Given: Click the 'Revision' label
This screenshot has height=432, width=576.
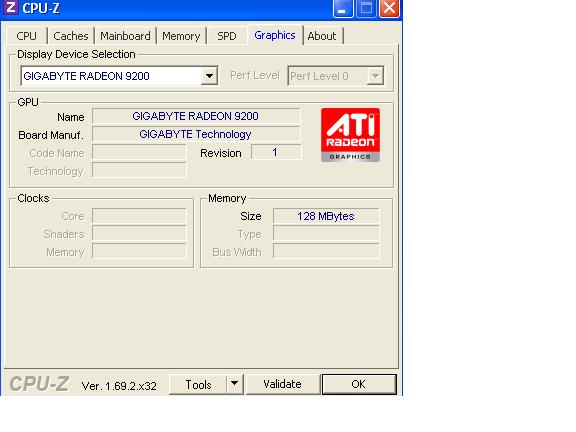Looking at the screenshot, I should (221, 153).
